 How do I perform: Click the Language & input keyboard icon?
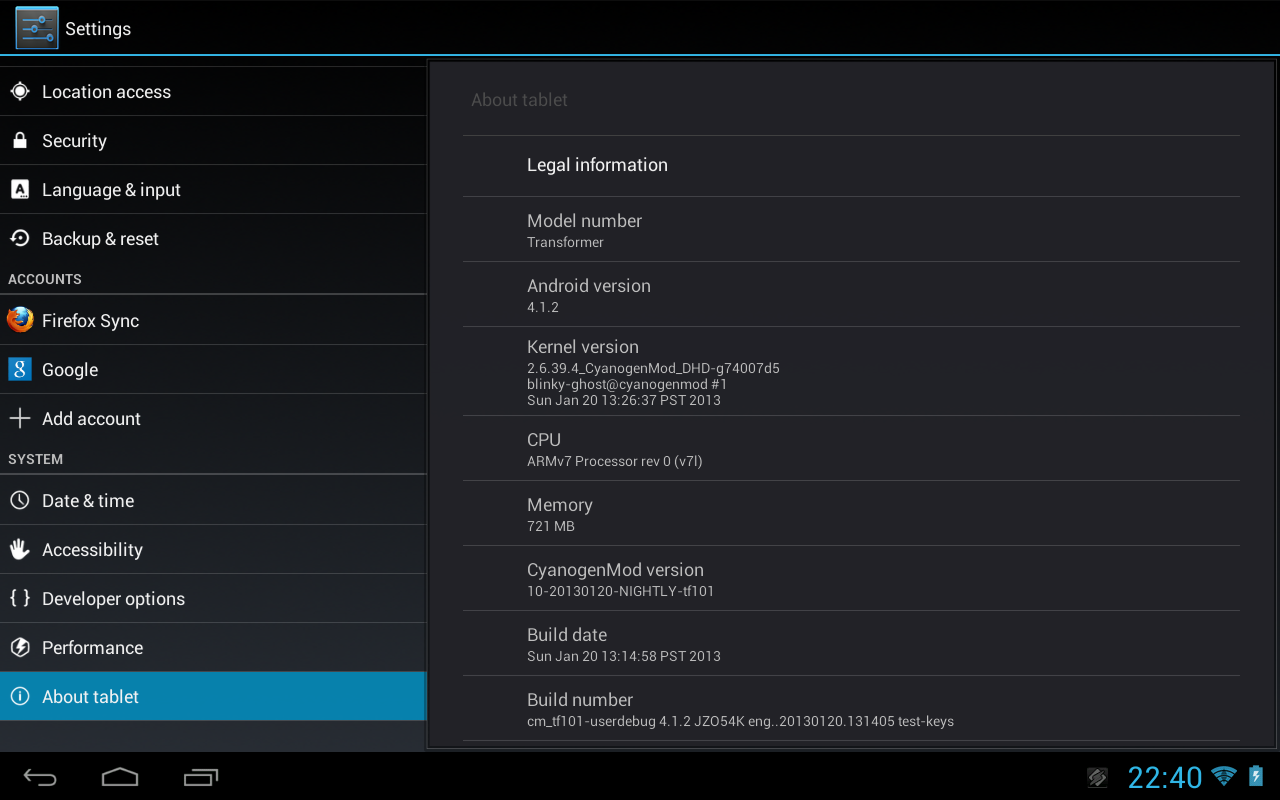(20, 190)
